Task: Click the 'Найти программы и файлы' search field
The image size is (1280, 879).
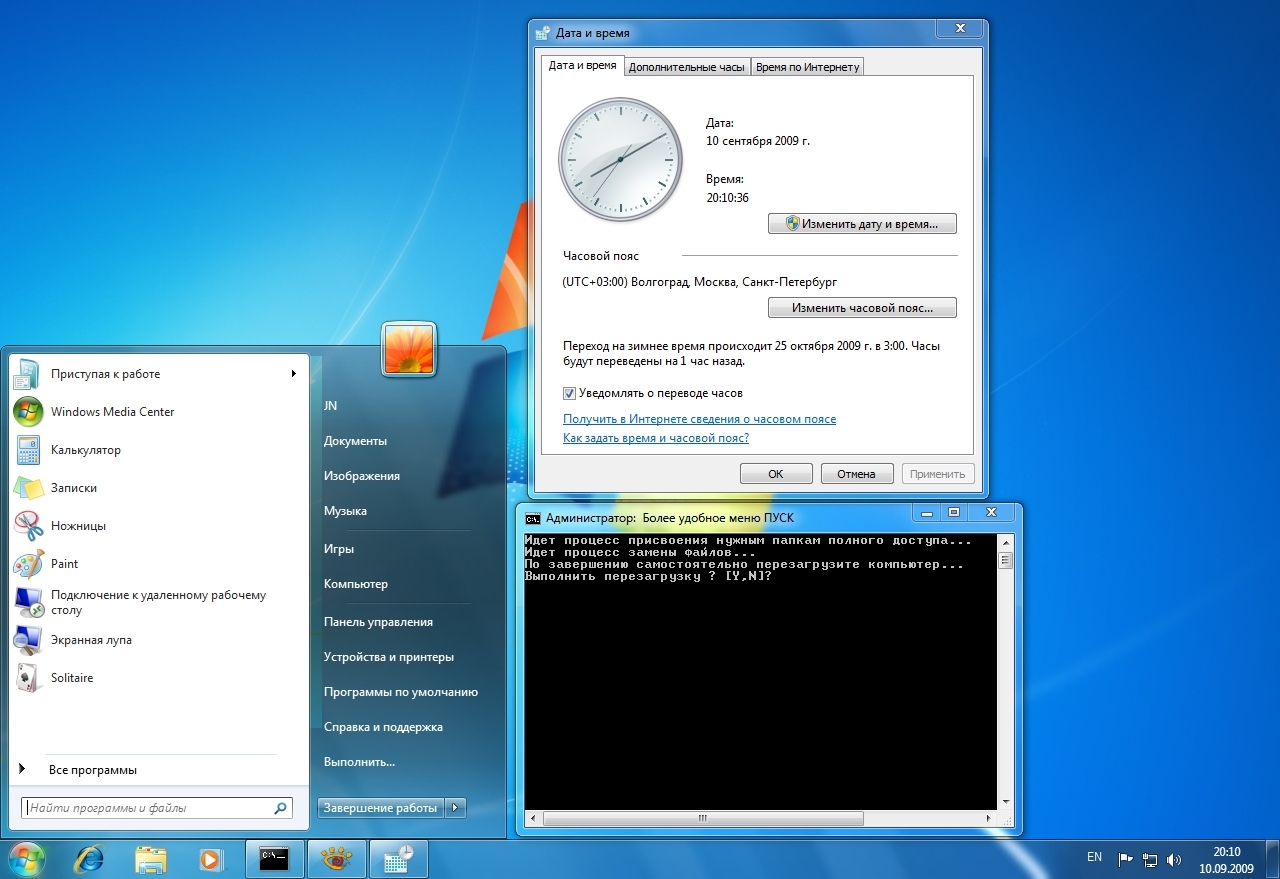Action: (148, 808)
